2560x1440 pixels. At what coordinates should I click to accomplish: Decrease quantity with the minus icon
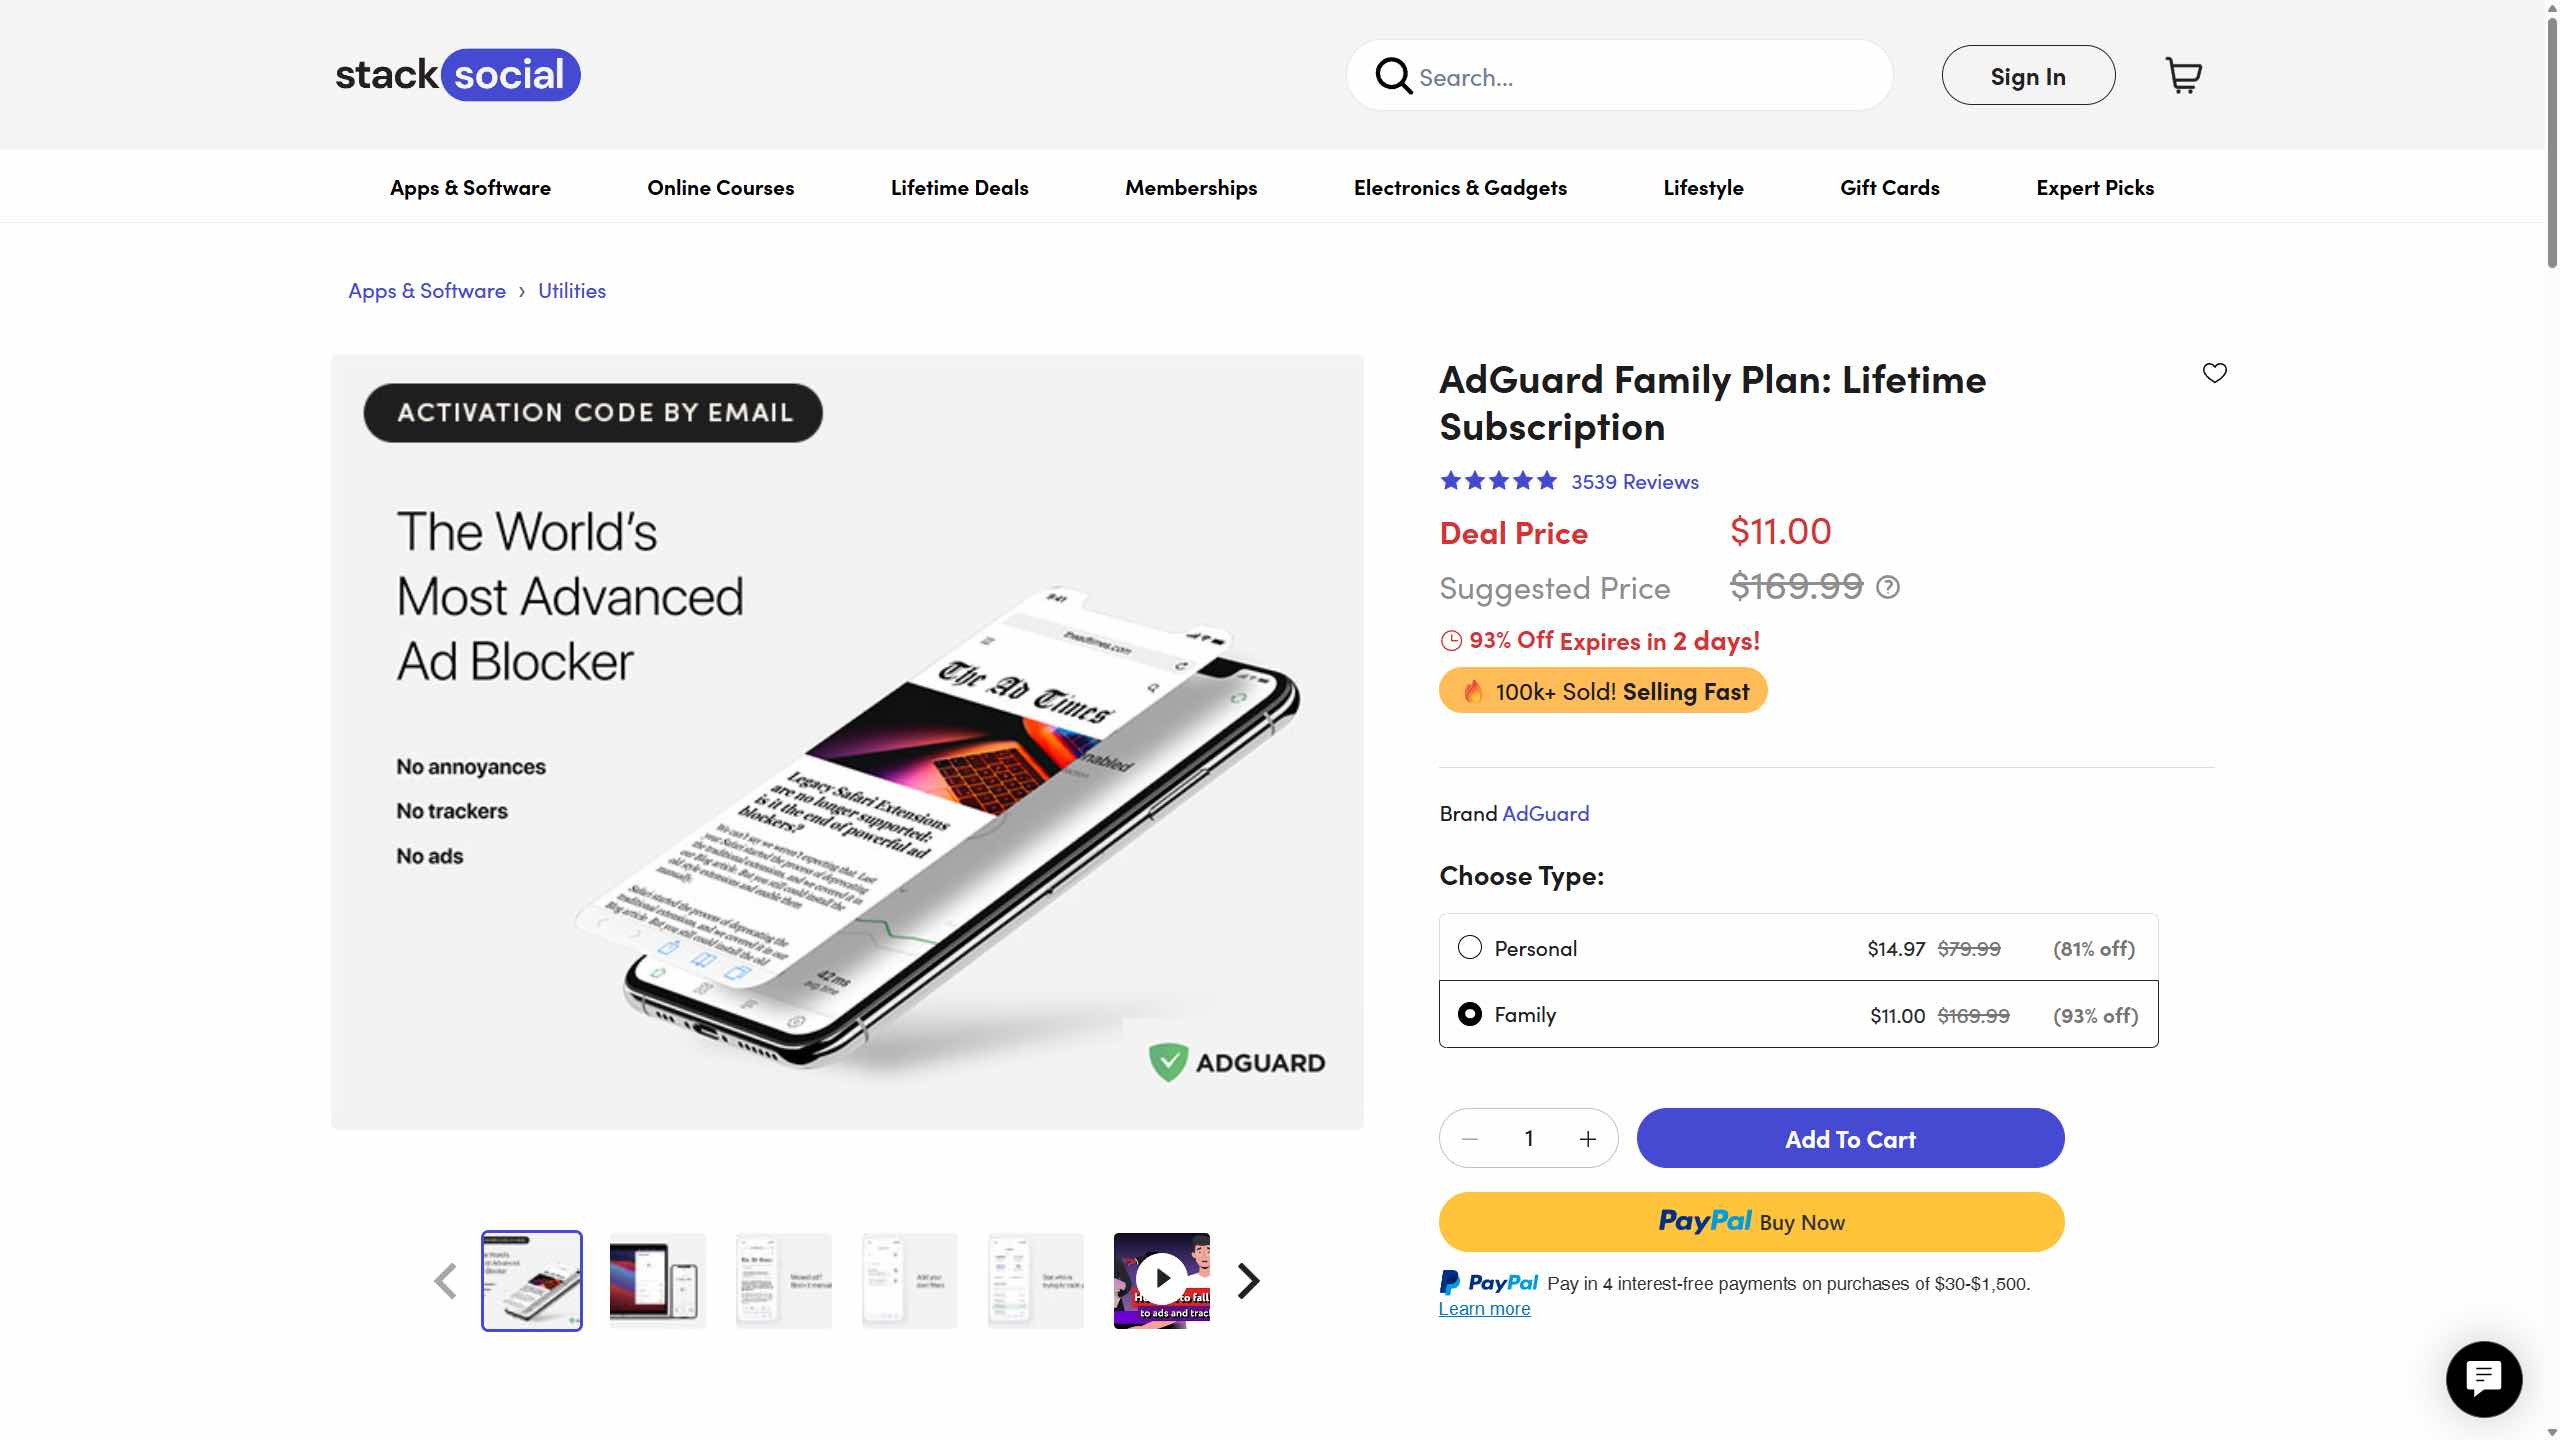pyautogui.click(x=1470, y=1139)
